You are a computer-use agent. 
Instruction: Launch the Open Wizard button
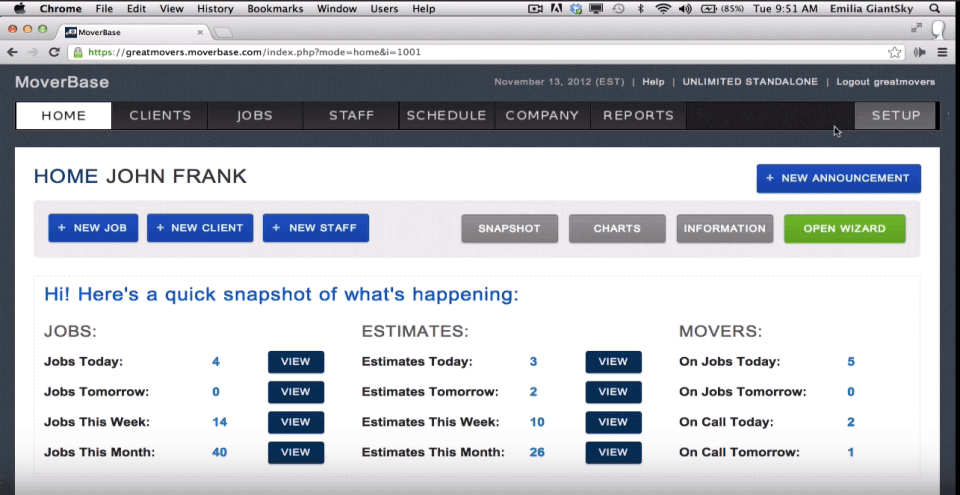(x=845, y=229)
